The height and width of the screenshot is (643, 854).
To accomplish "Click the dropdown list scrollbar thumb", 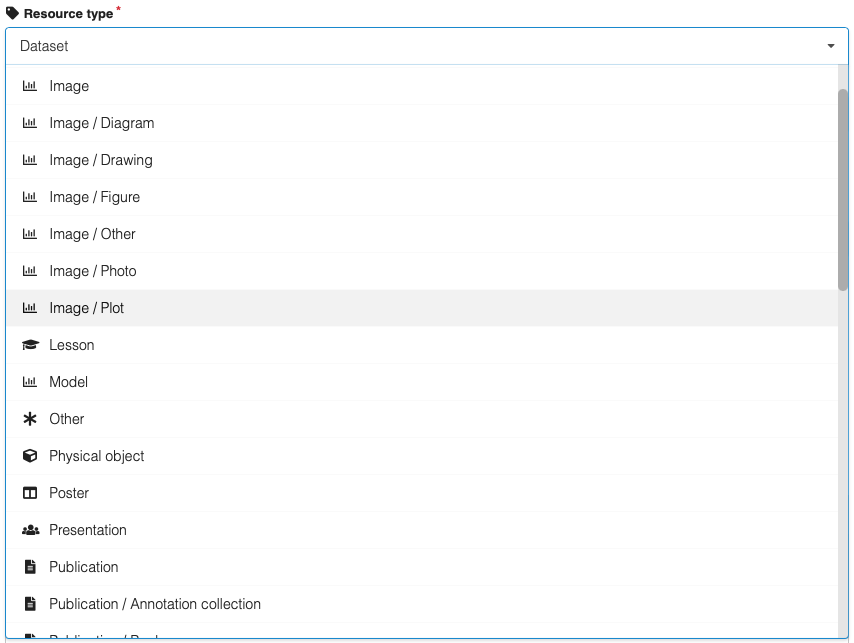I will click(843, 190).
